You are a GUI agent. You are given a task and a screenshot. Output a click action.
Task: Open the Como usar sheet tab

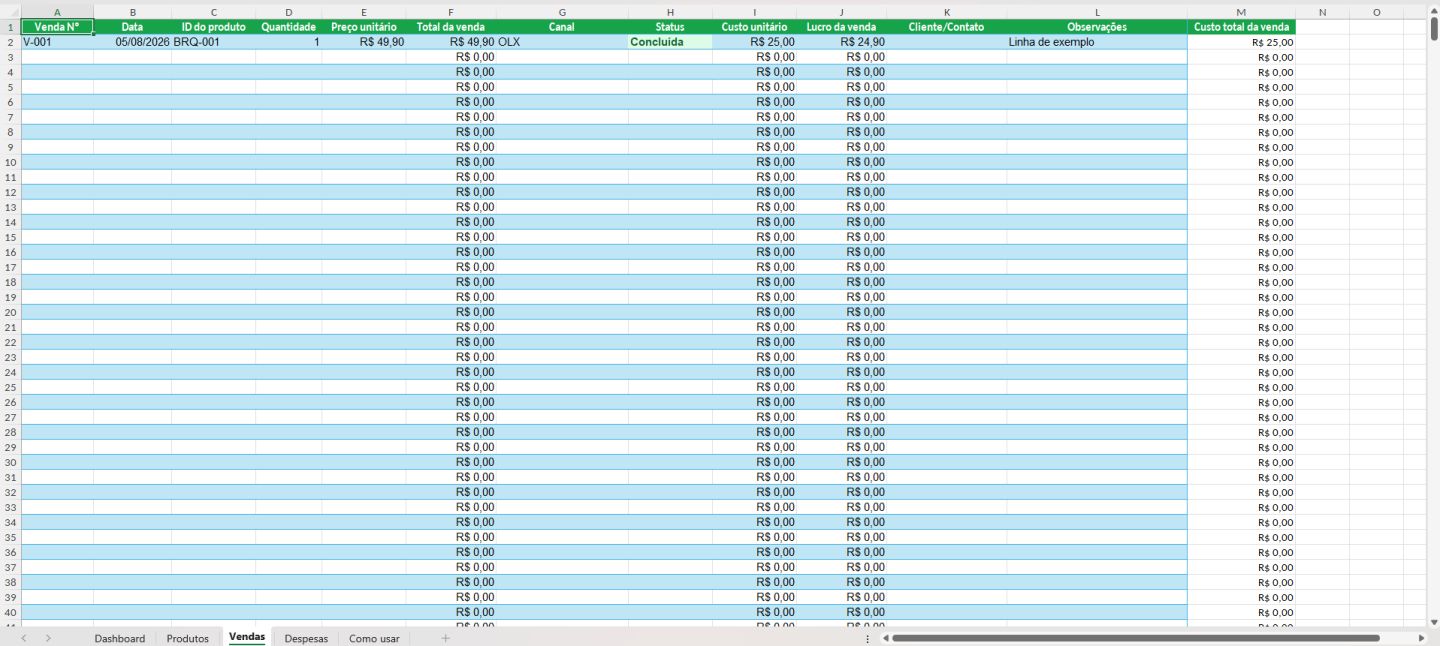[x=374, y=638]
